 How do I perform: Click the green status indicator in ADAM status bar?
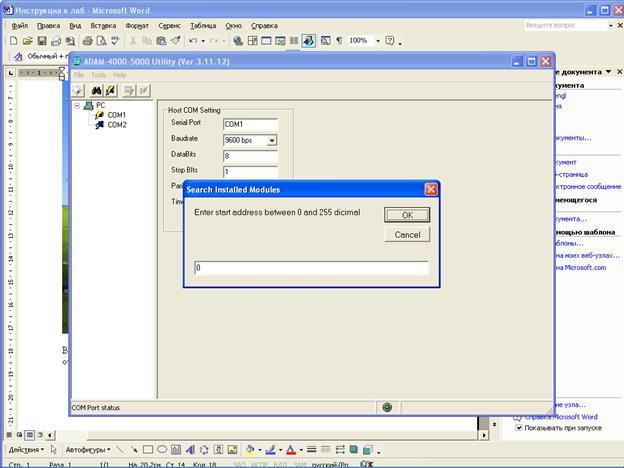[x=387, y=407]
